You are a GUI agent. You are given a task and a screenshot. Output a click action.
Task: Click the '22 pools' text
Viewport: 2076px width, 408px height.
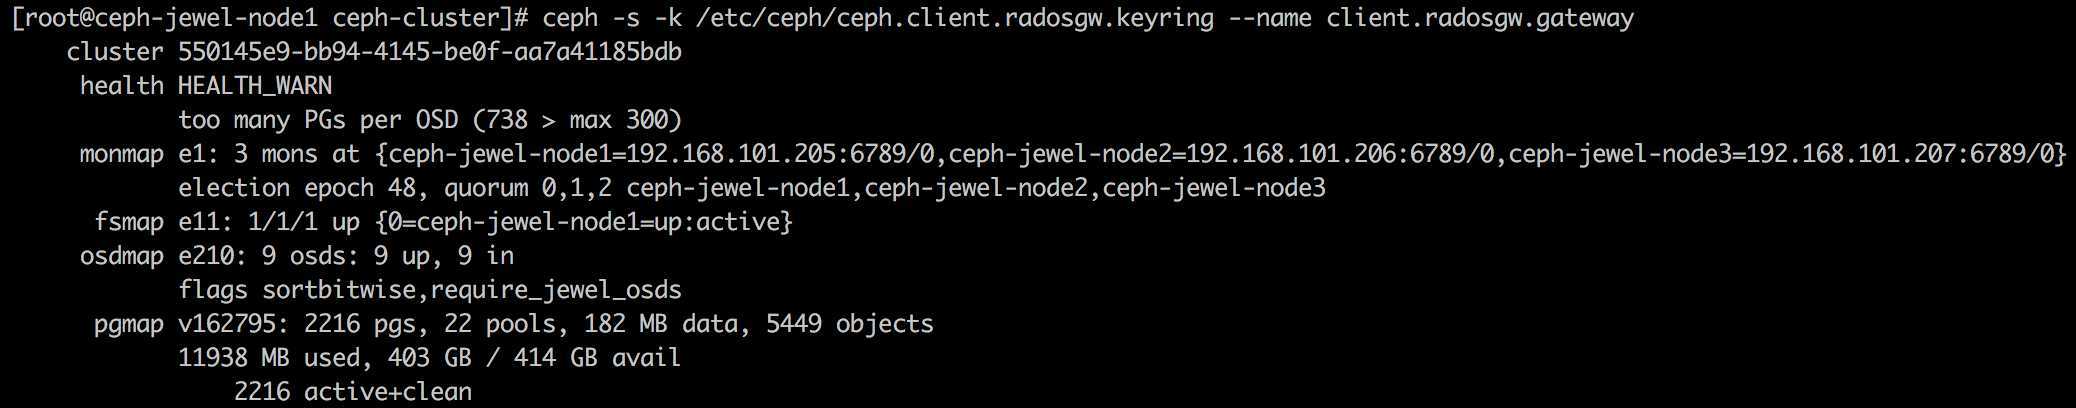[500, 324]
